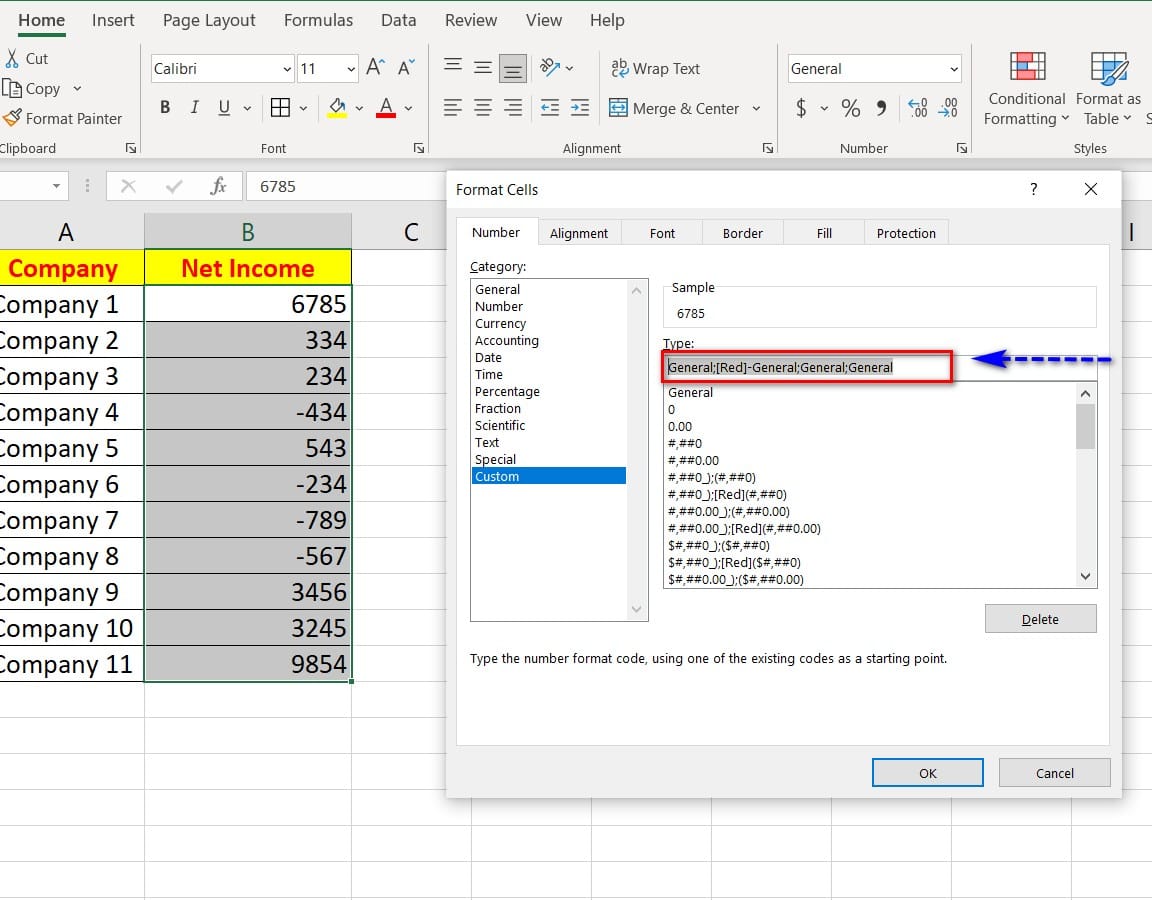Click the Accounting Number Format dollar icon
This screenshot has width=1152, height=900.
(x=801, y=108)
